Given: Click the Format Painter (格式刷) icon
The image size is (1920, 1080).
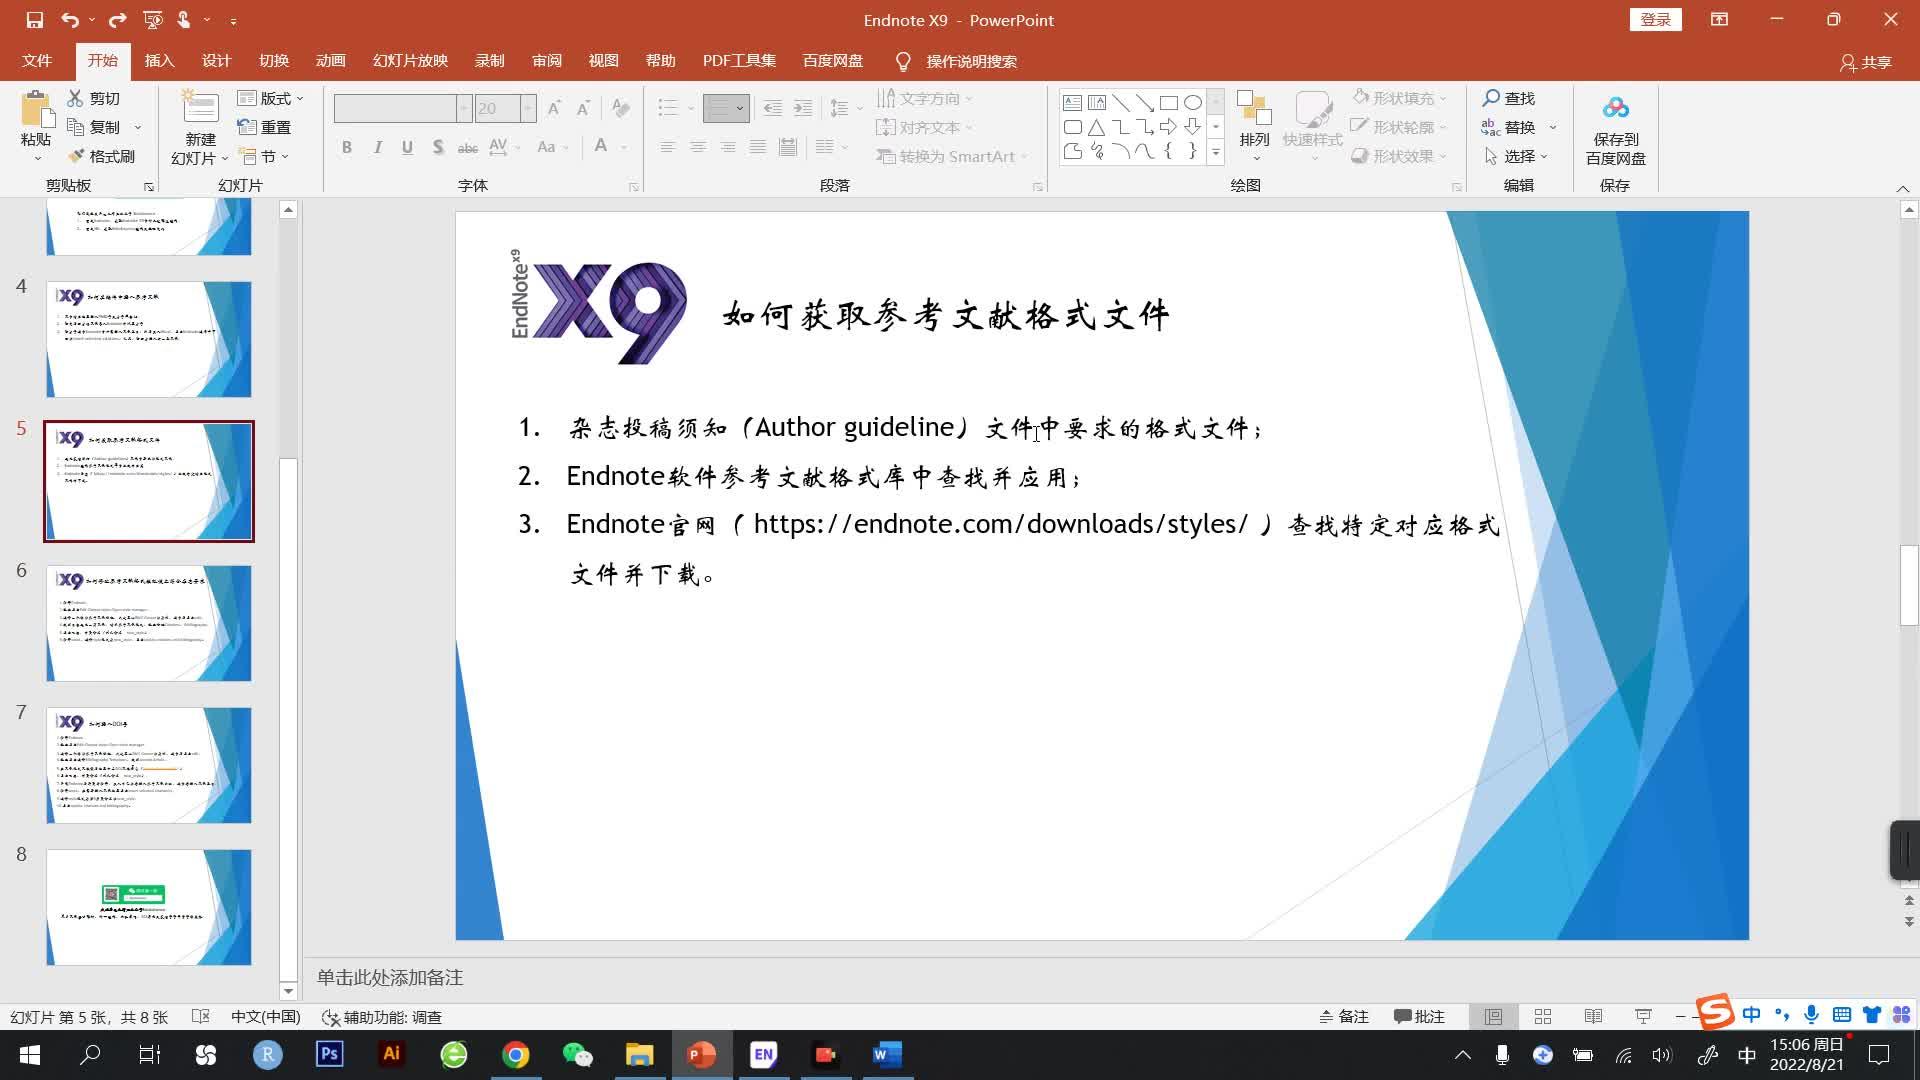Looking at the screenshot, I should 101,157.
